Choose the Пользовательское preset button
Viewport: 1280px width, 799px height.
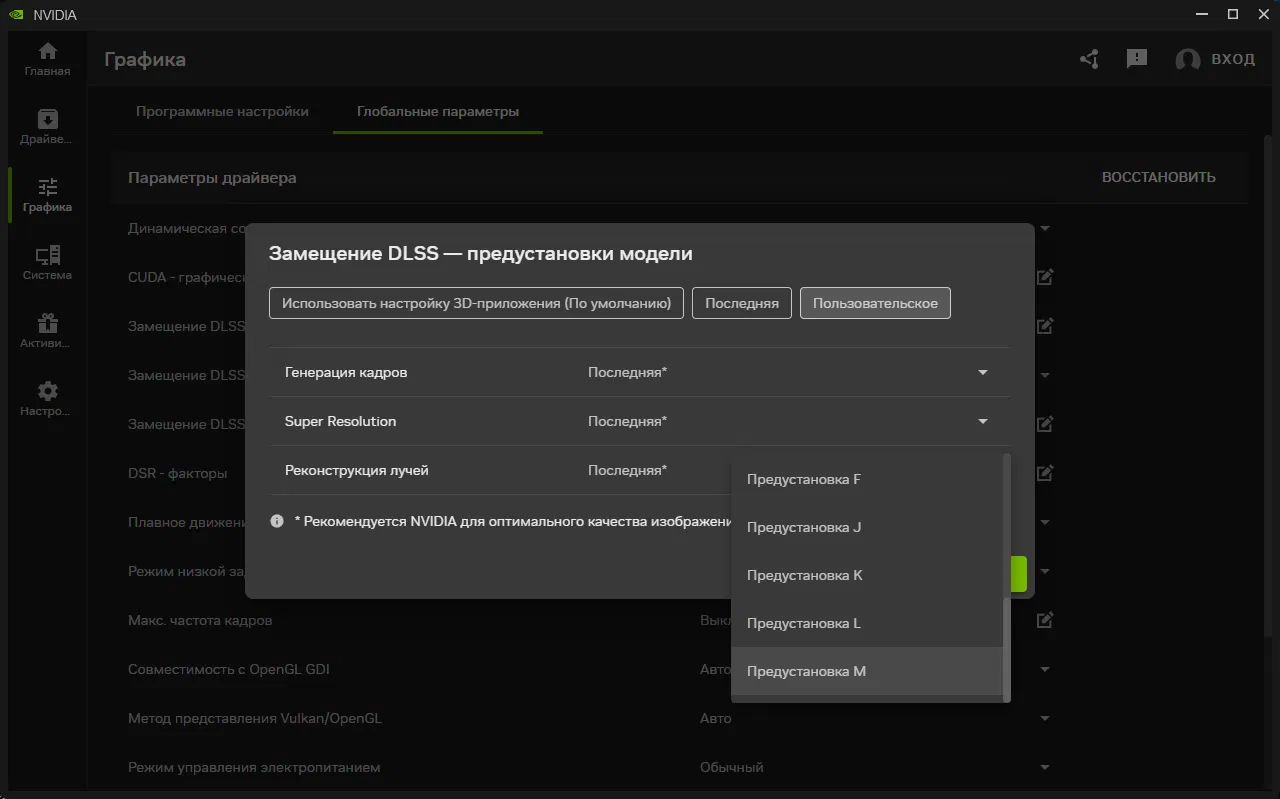[x=875, y=303]
